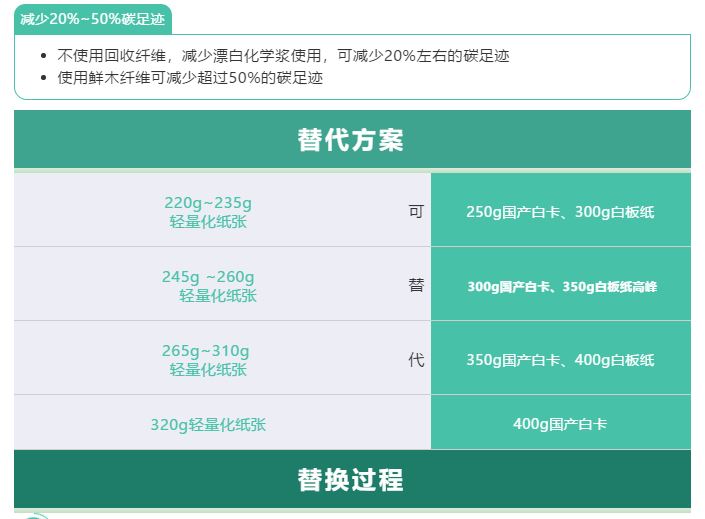Select the 320g轻量化纸张 cell
The image size is (705, 519).
coord(208,424)
